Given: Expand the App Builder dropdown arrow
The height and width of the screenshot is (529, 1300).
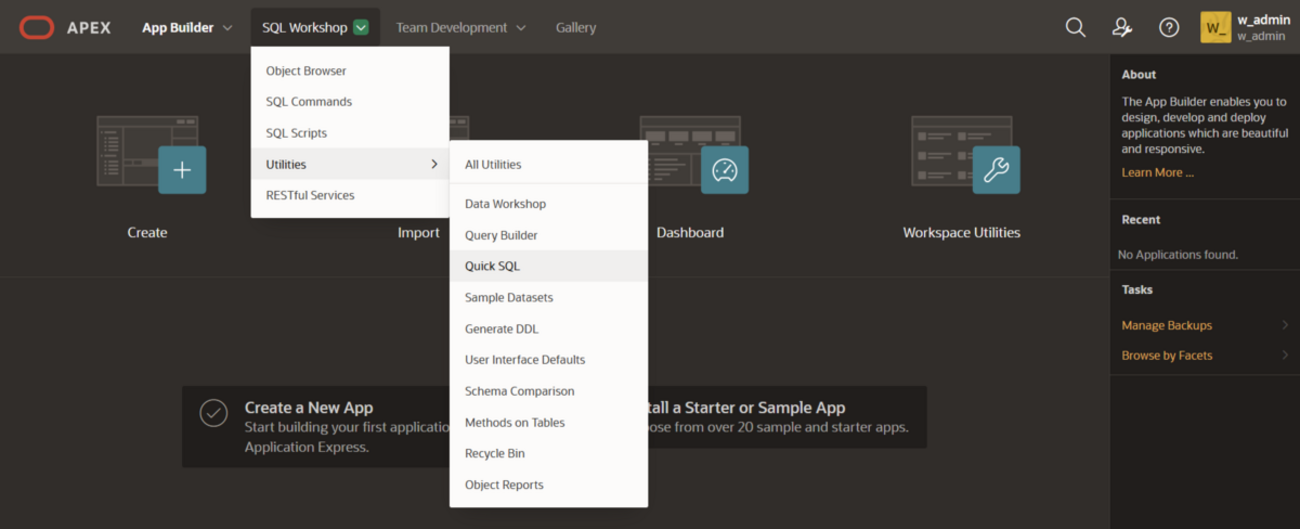Looking at the screenshot, I should (228, 28).
